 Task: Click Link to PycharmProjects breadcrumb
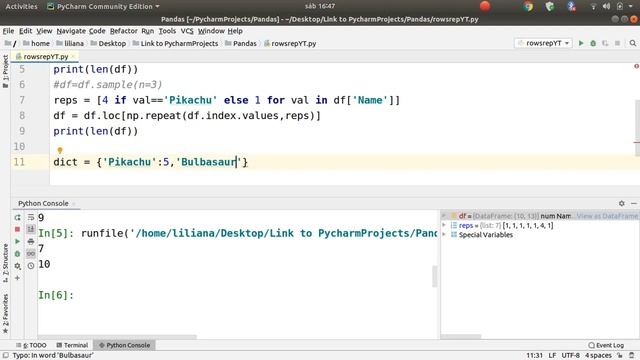pos(175,43)
